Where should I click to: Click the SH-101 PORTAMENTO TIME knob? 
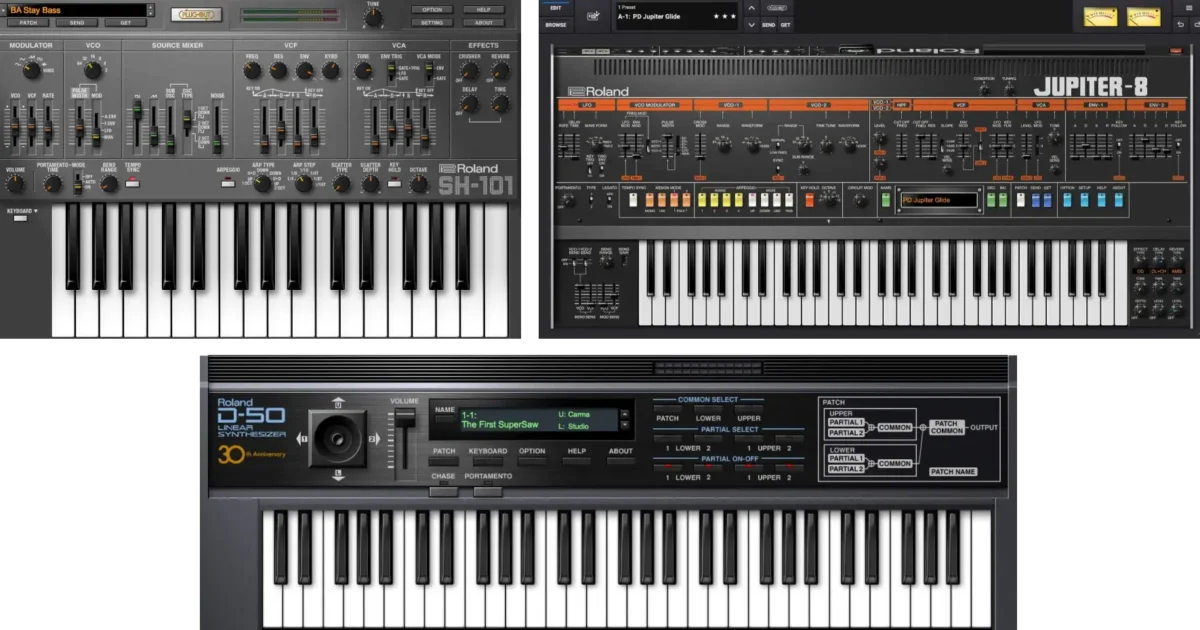click(53, 184)
